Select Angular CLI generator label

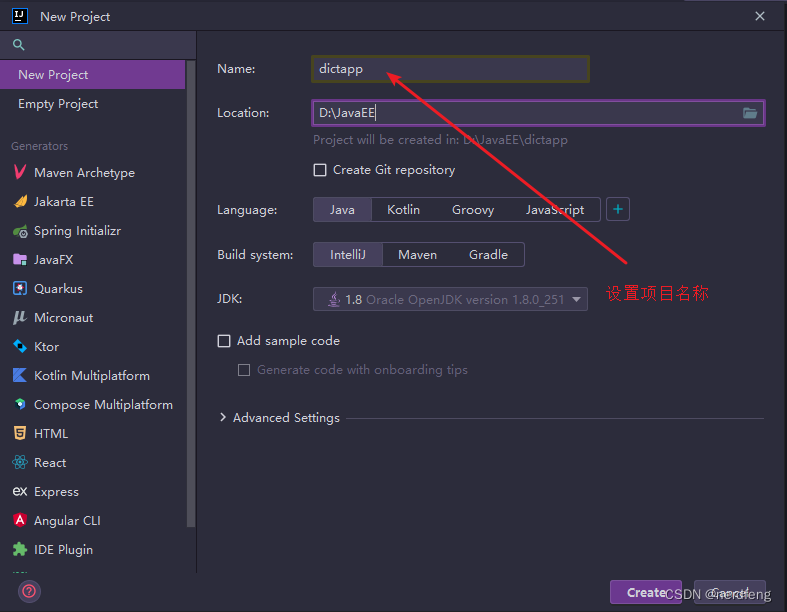pyautogui.click(x=67, y=521)
